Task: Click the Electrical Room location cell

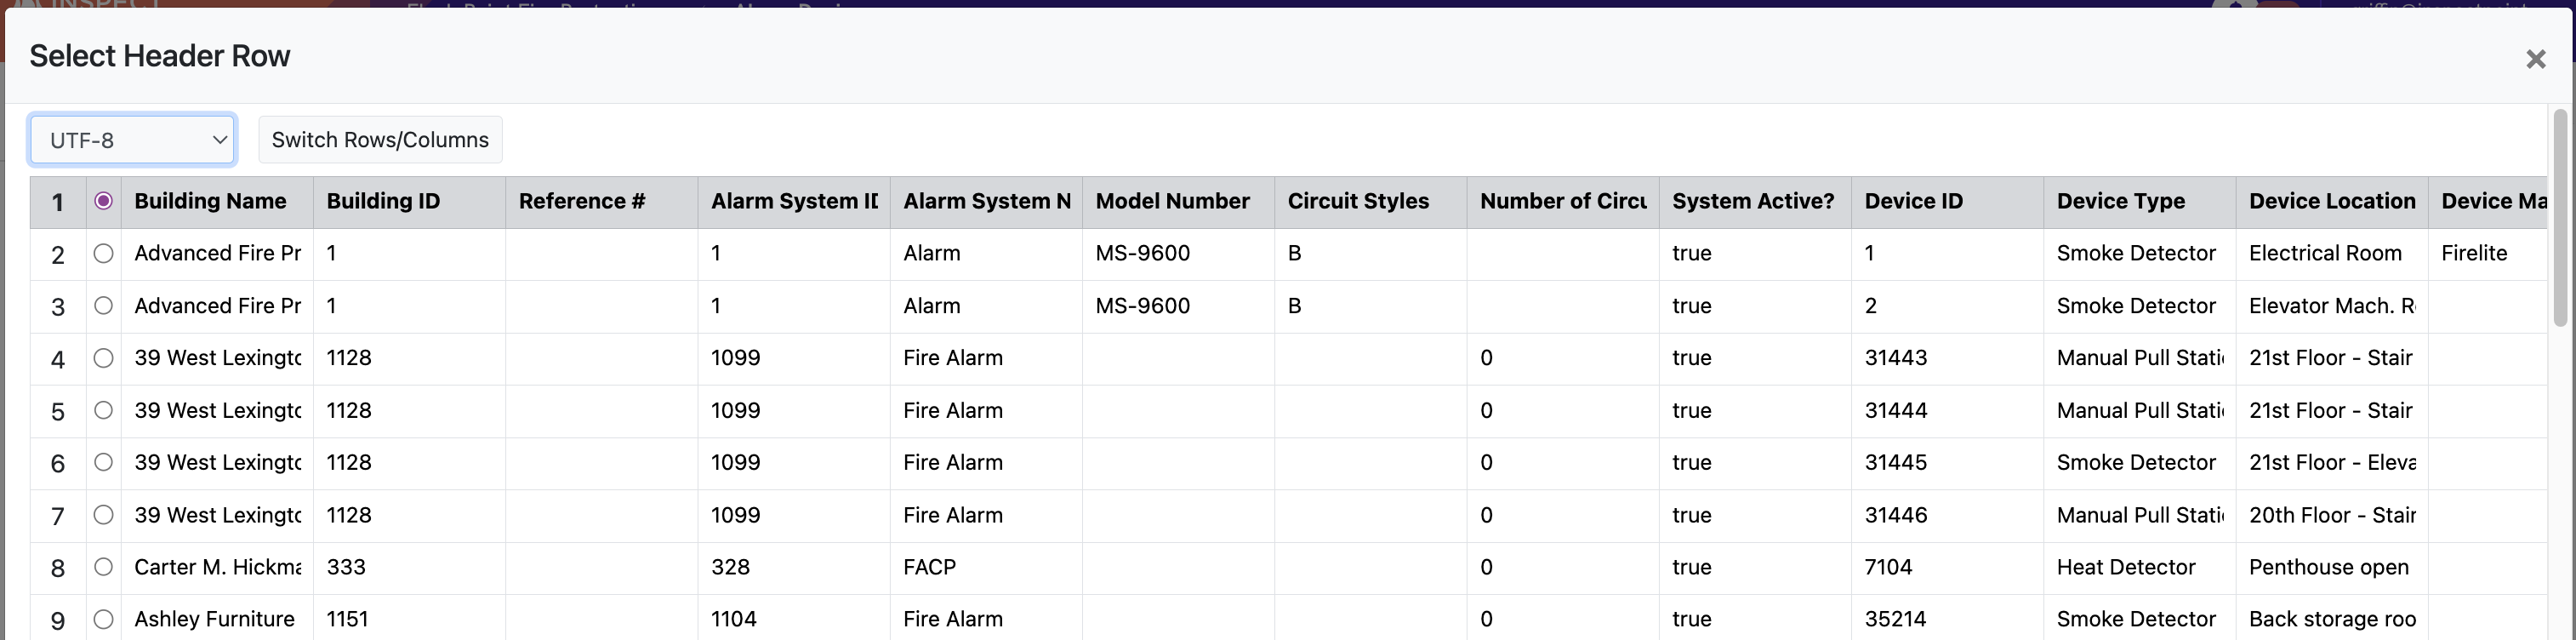Action: [2332, 254]
